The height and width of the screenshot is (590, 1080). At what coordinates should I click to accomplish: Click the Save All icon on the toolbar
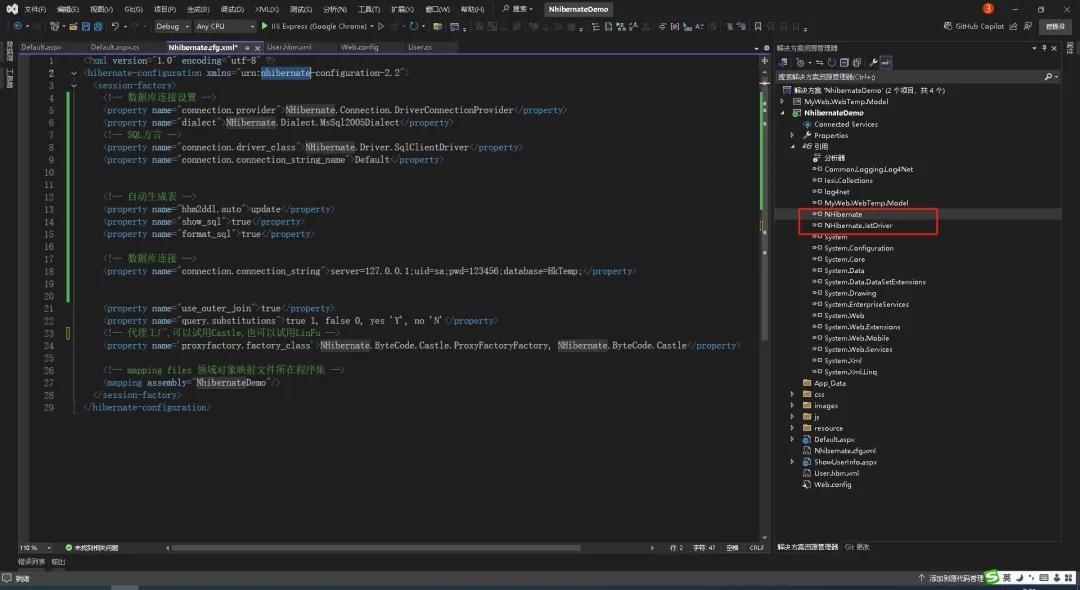click(97, 25)
